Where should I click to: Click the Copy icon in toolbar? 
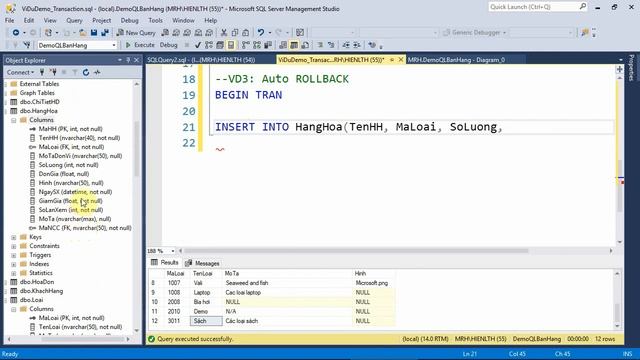point(235,33)
